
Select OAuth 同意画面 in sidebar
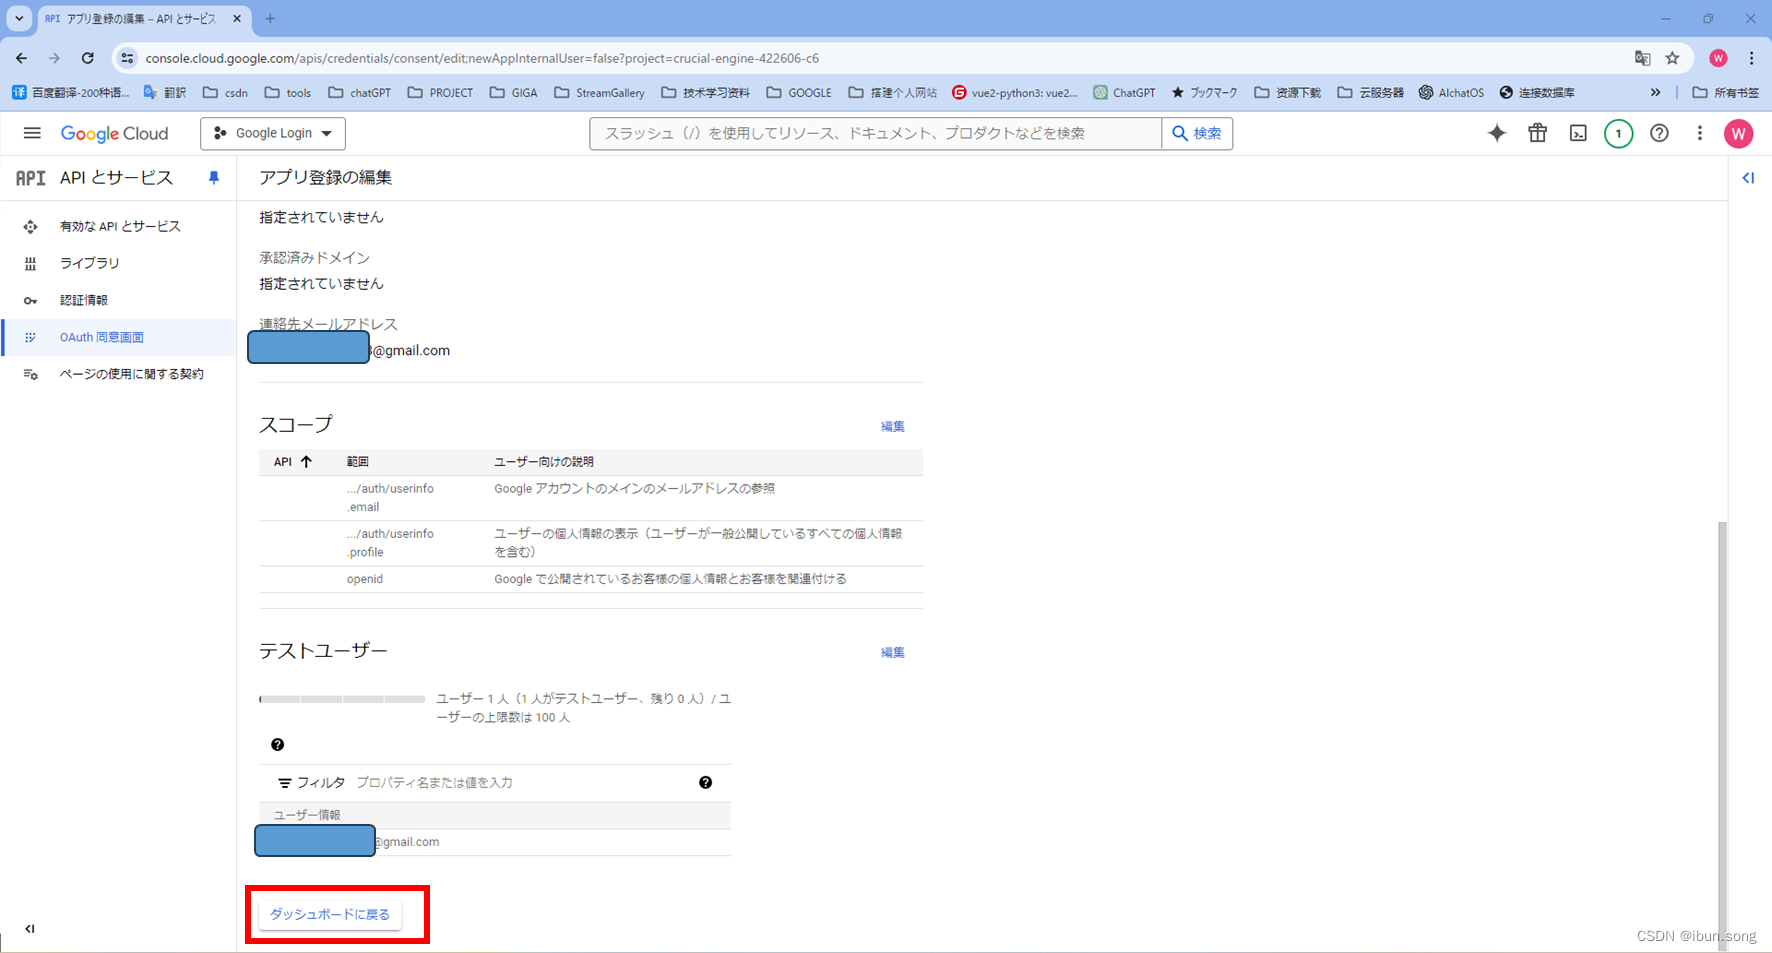[x=119, y=337]
